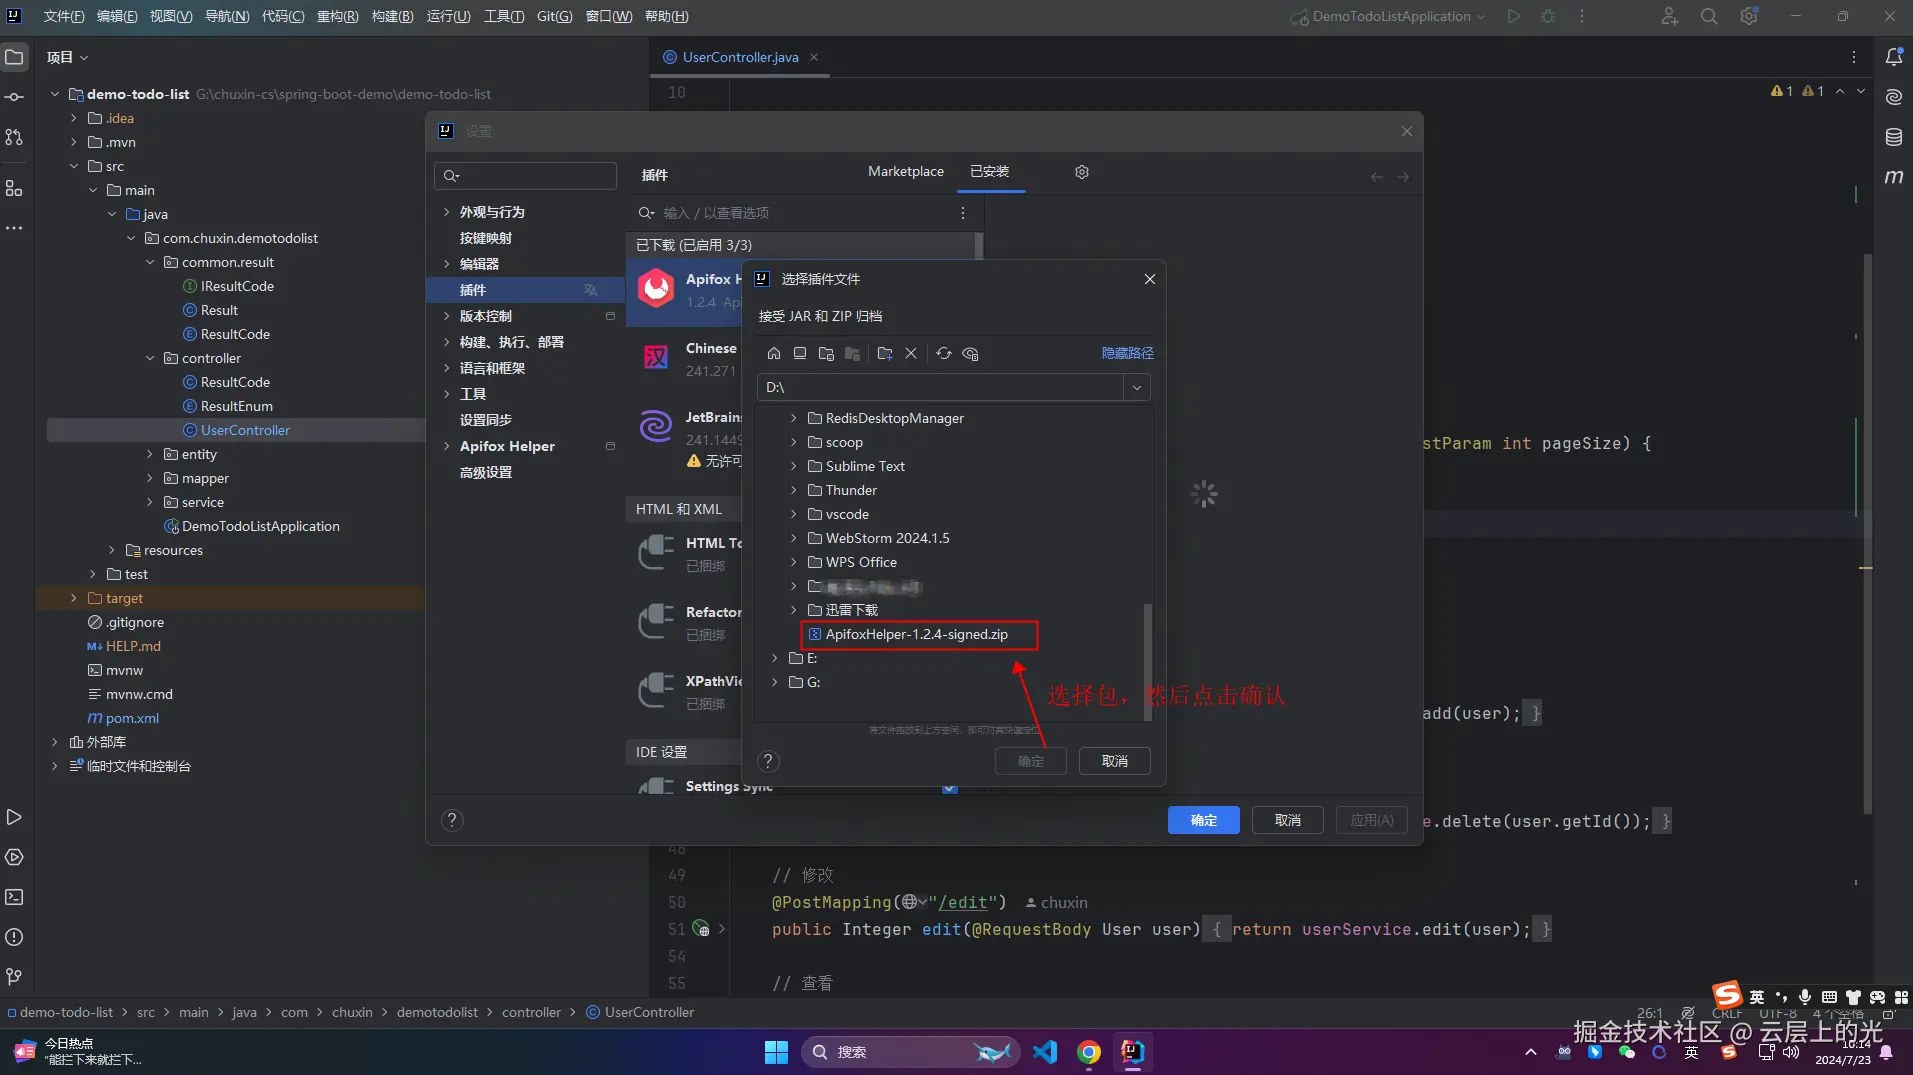Open the Git(G) menu
Screen dimensions: 1913x1075
click(x=555, y=16)
